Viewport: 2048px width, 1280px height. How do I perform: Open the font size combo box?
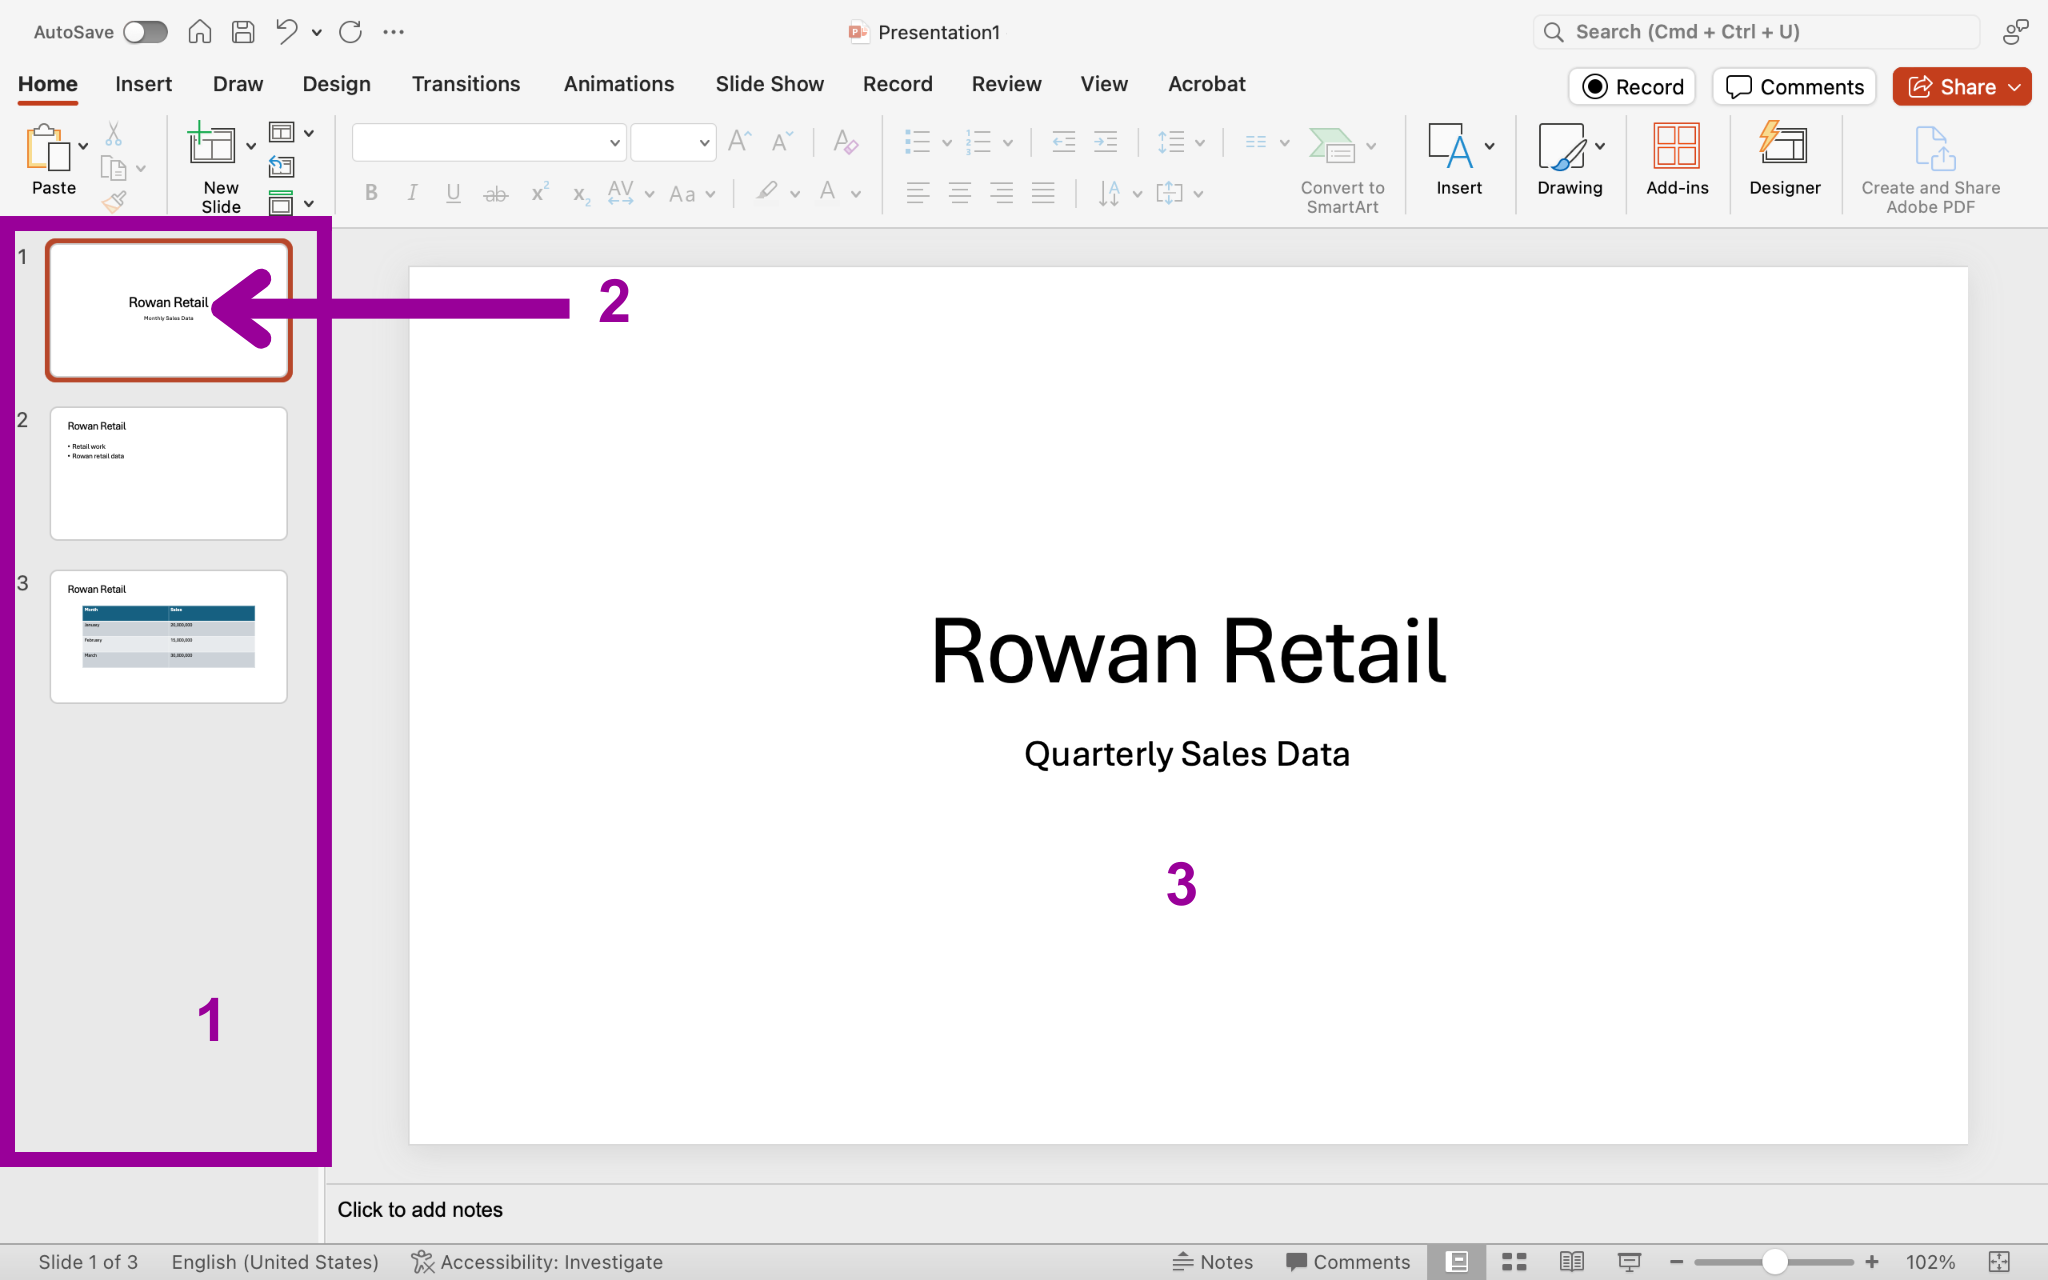pos(673,143)
